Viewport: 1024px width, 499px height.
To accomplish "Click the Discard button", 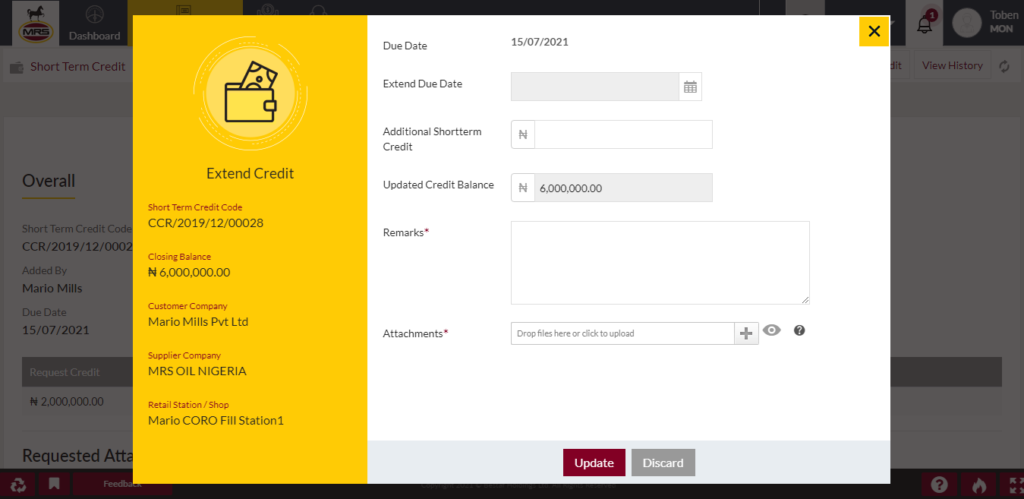I will tap(663, 462).
